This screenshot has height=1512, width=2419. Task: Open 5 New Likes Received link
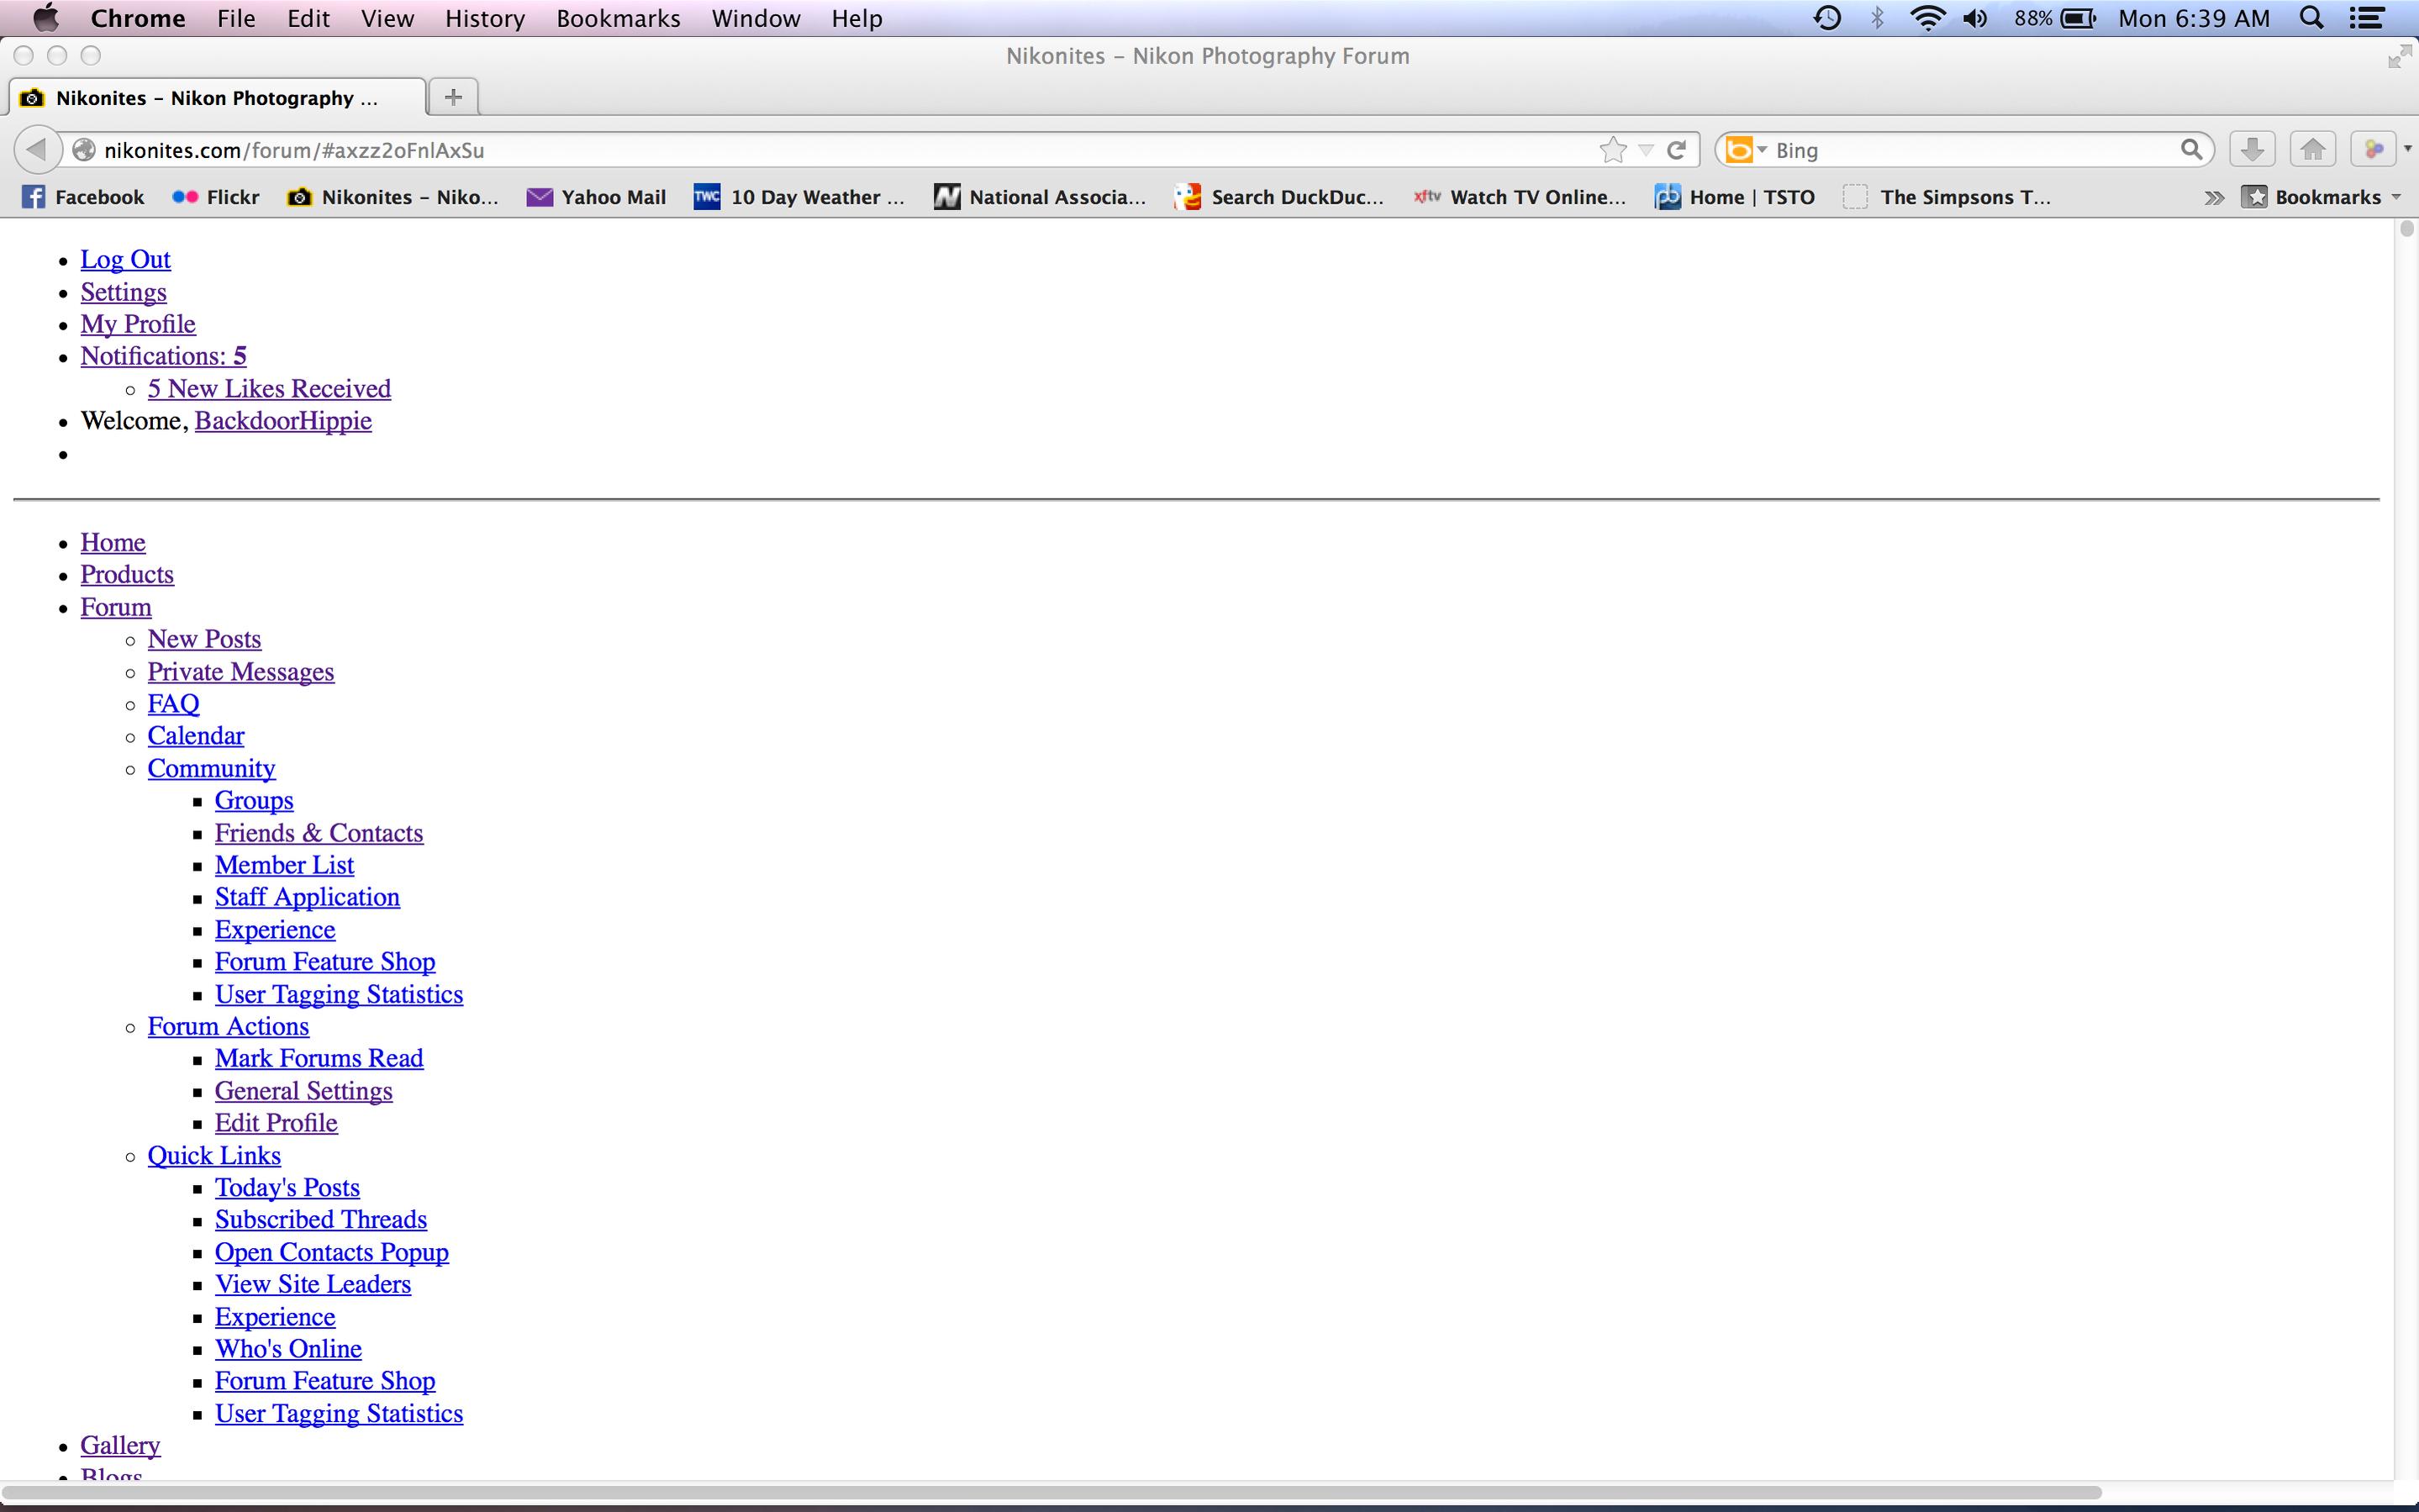269,388
